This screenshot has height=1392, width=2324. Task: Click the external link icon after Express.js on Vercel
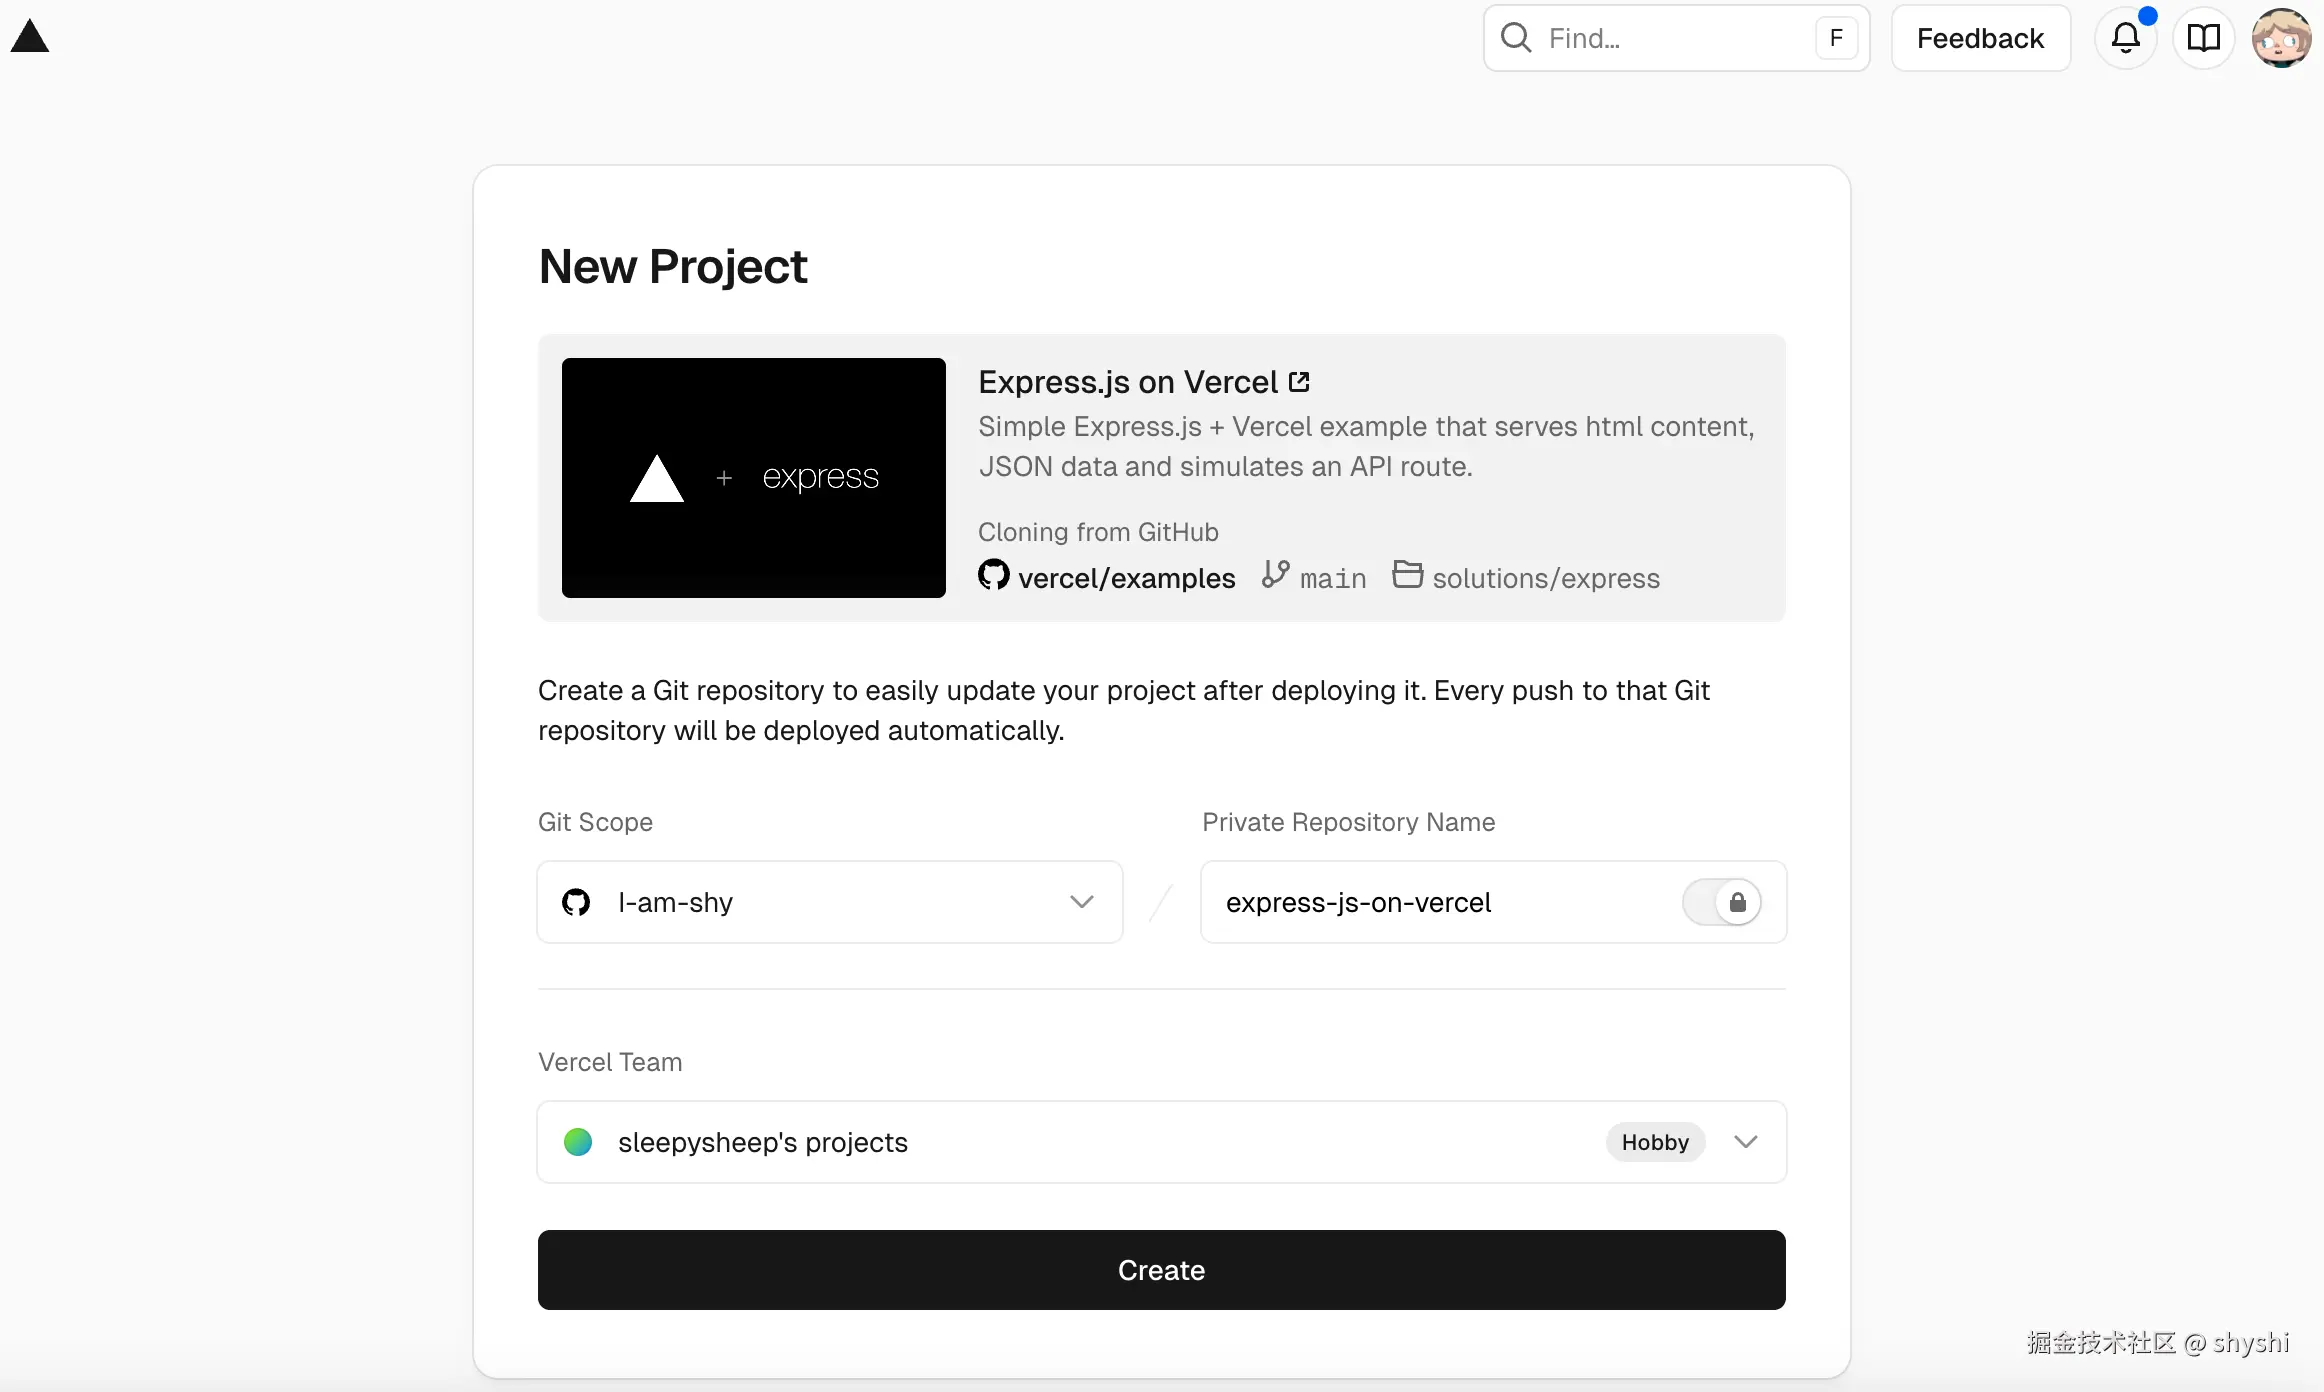coord(1299,381)
